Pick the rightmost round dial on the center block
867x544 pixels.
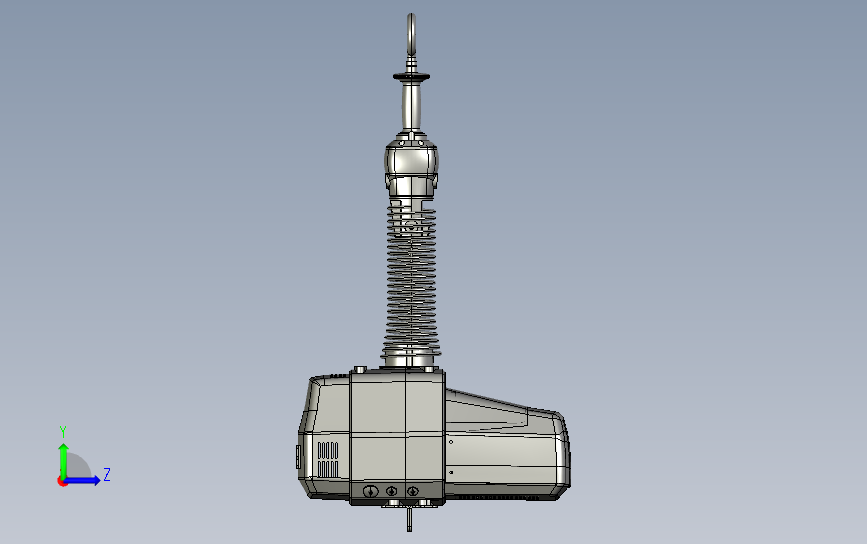[412, 491]
